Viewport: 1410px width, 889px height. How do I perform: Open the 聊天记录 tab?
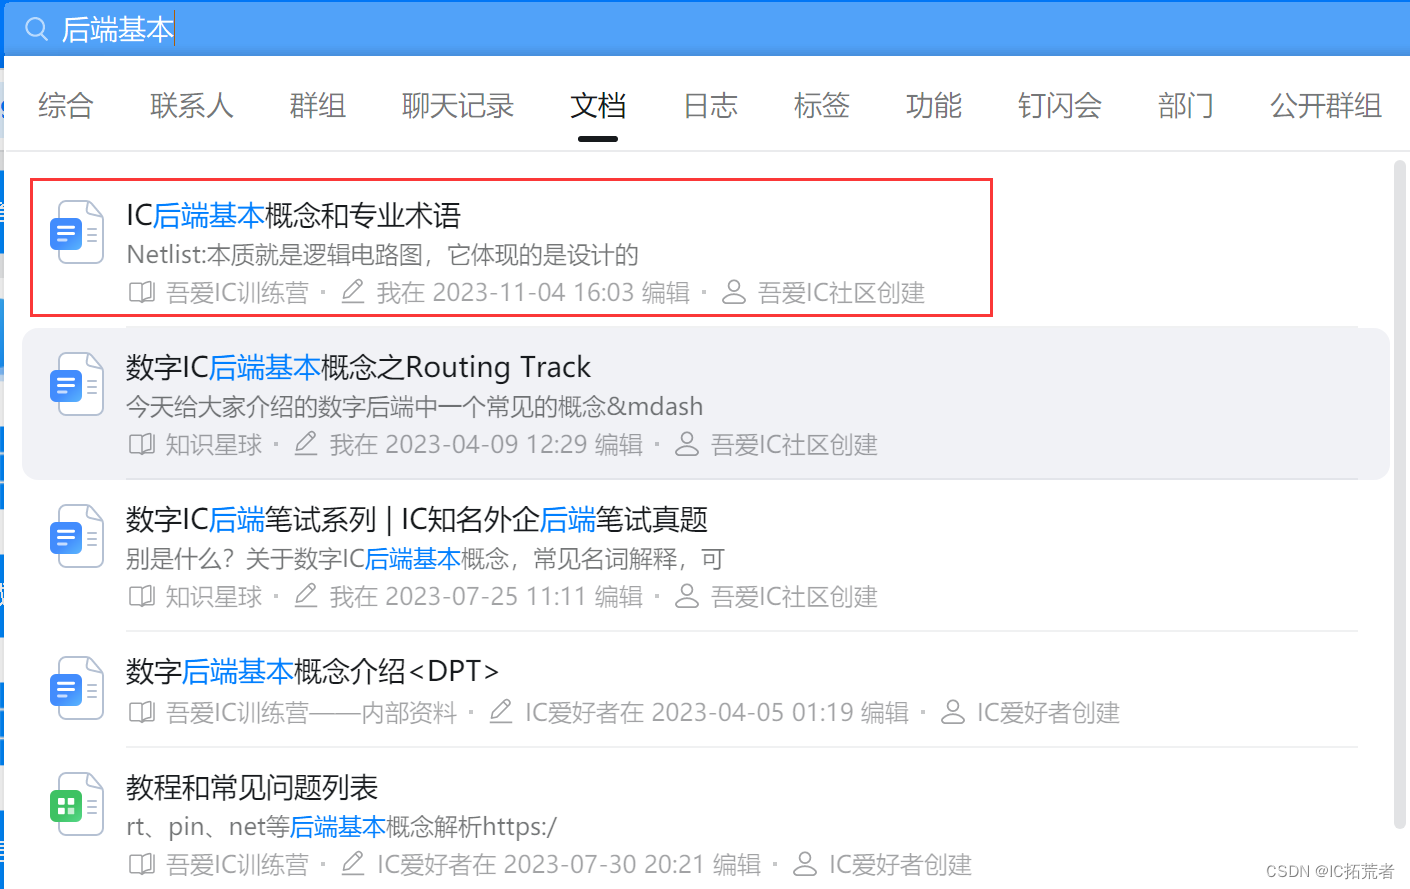coord(458,106)
